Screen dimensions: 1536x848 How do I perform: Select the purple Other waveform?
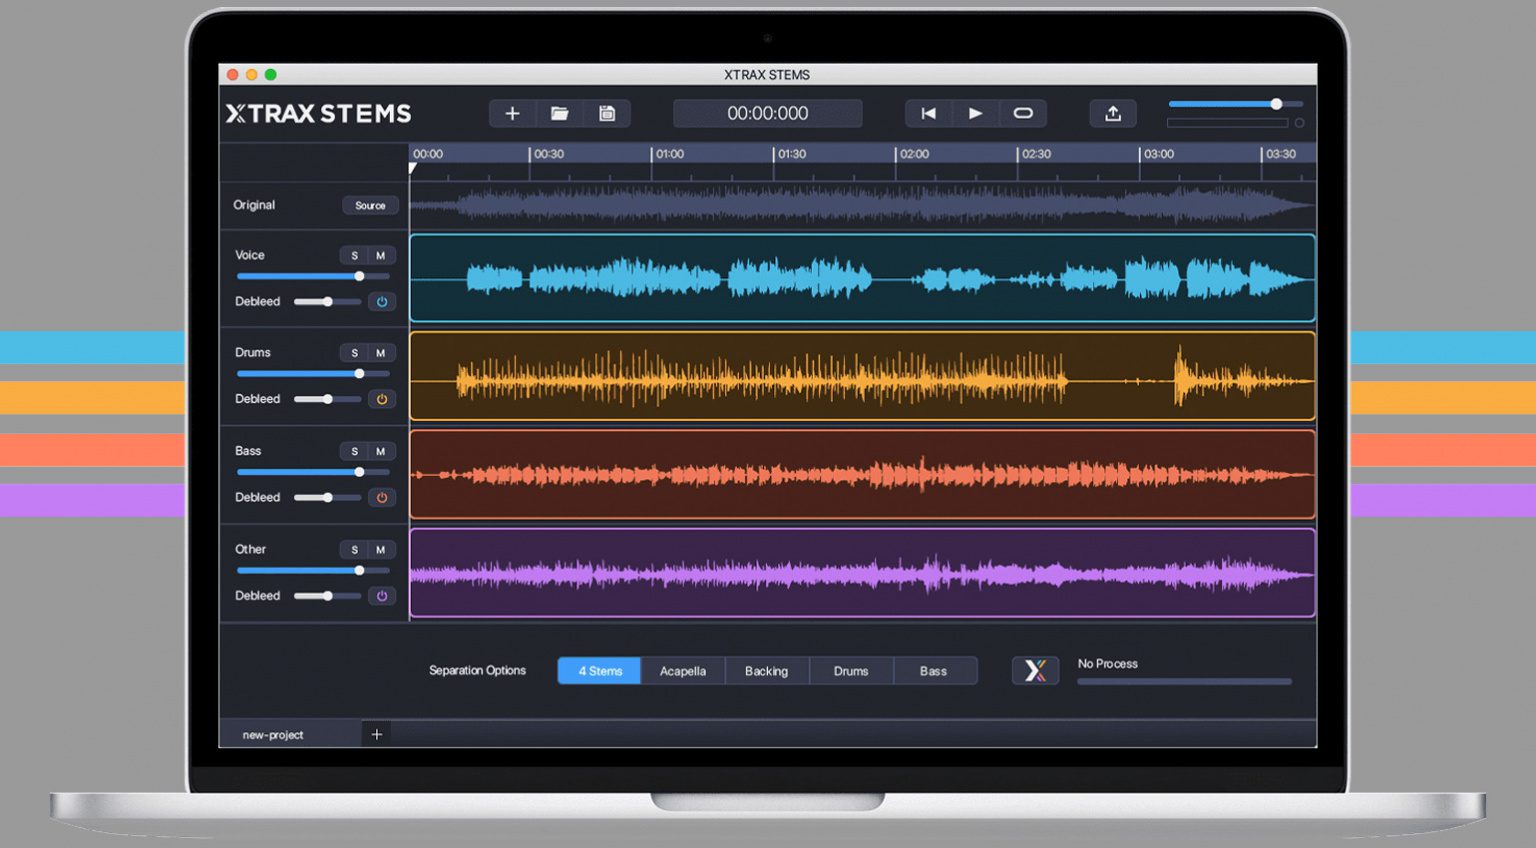862,573
